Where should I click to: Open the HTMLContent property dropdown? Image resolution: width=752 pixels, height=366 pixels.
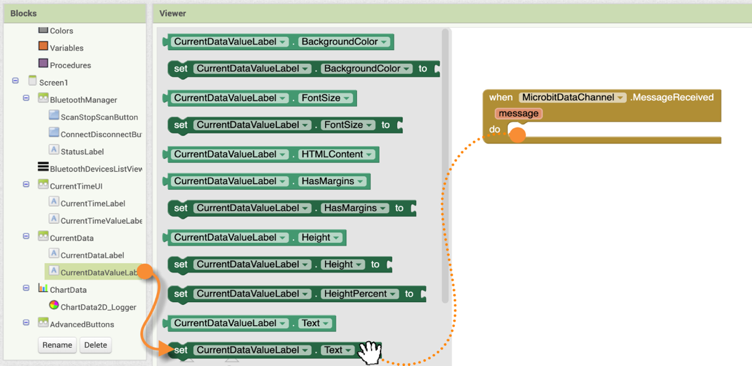point(337,154)
